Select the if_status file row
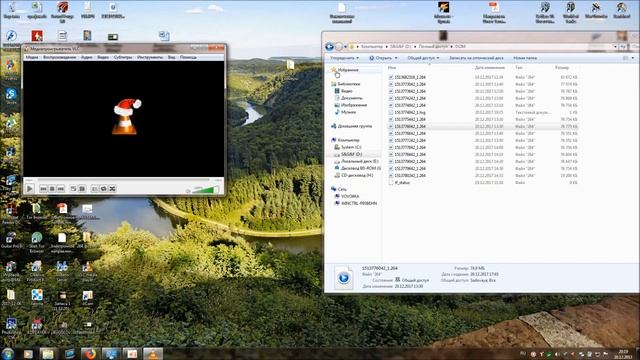Image resolution: width=640 pixels, height=360 pixels. 483,182
